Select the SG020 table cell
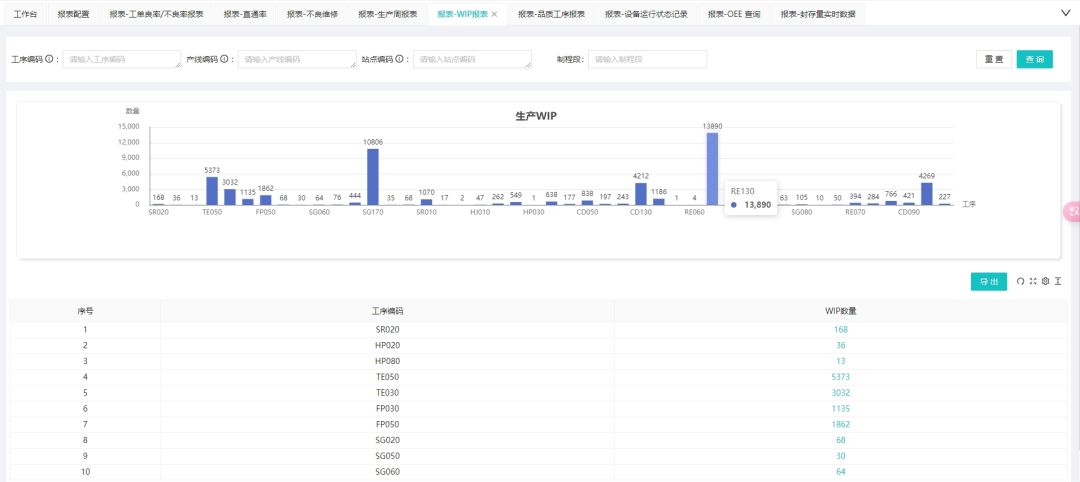This screenshot has height=482, width=1080. pyautogui.click(x=387, y=441)
